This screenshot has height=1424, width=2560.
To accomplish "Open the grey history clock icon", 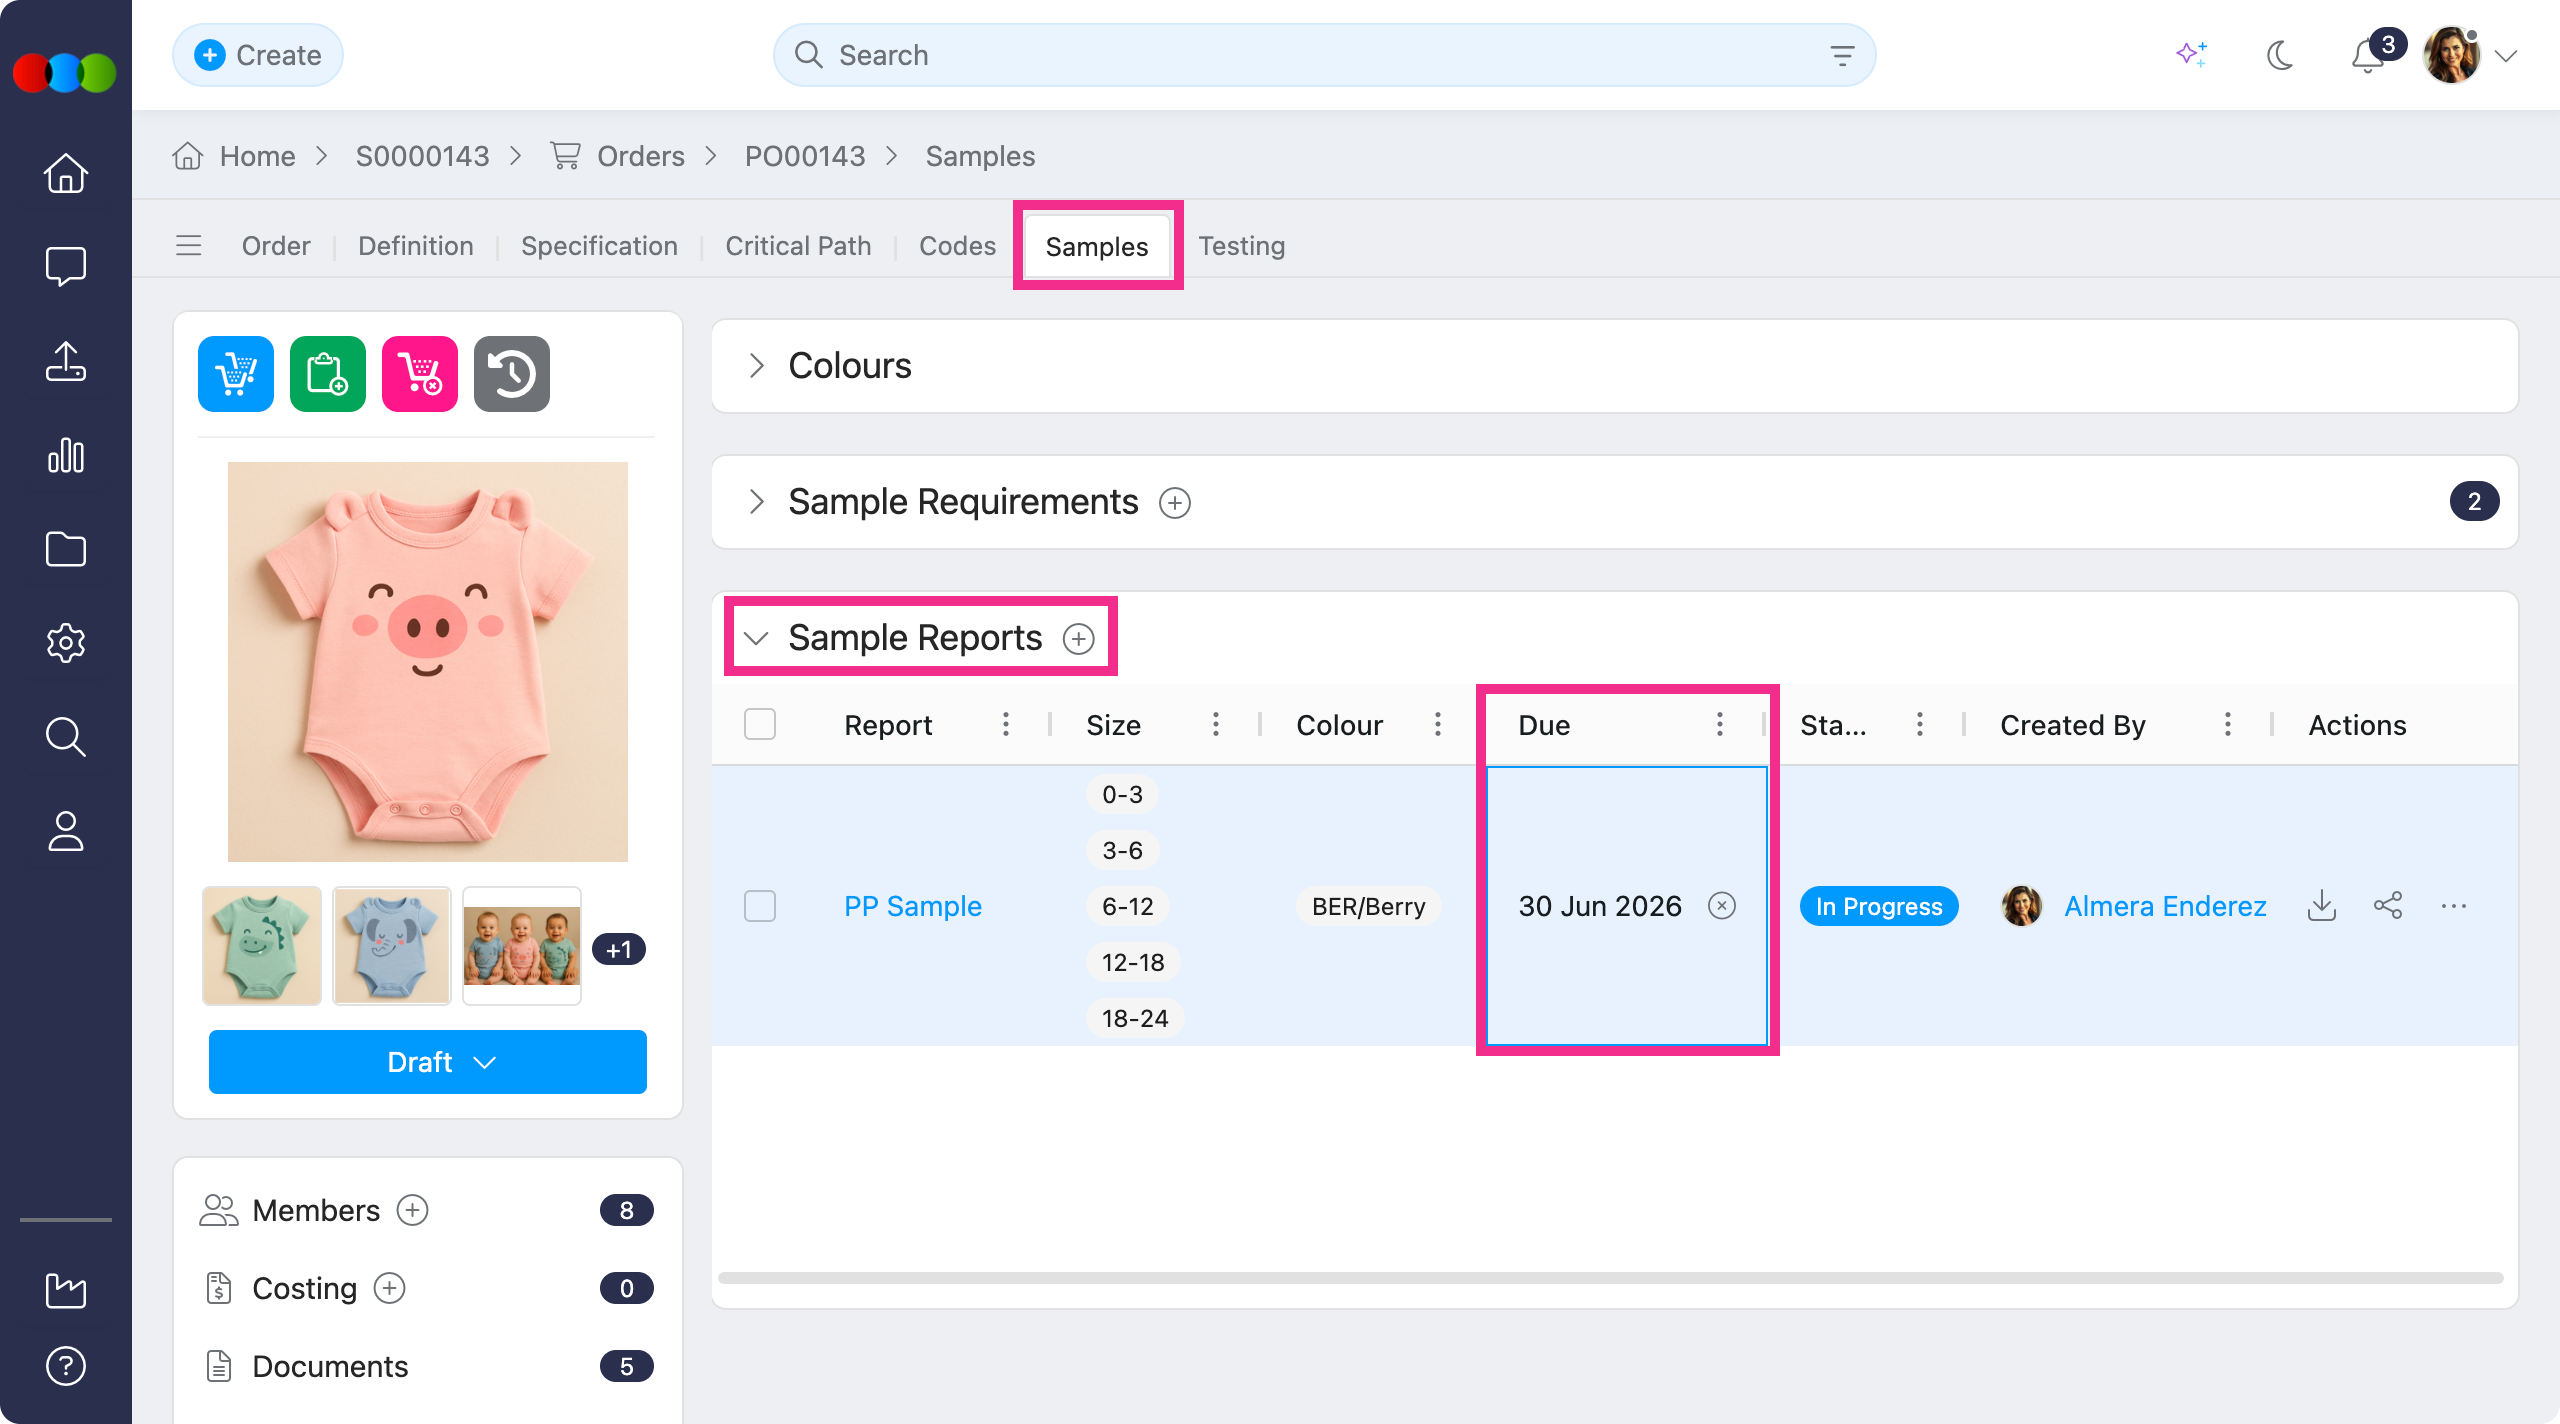I will point(512,374).
